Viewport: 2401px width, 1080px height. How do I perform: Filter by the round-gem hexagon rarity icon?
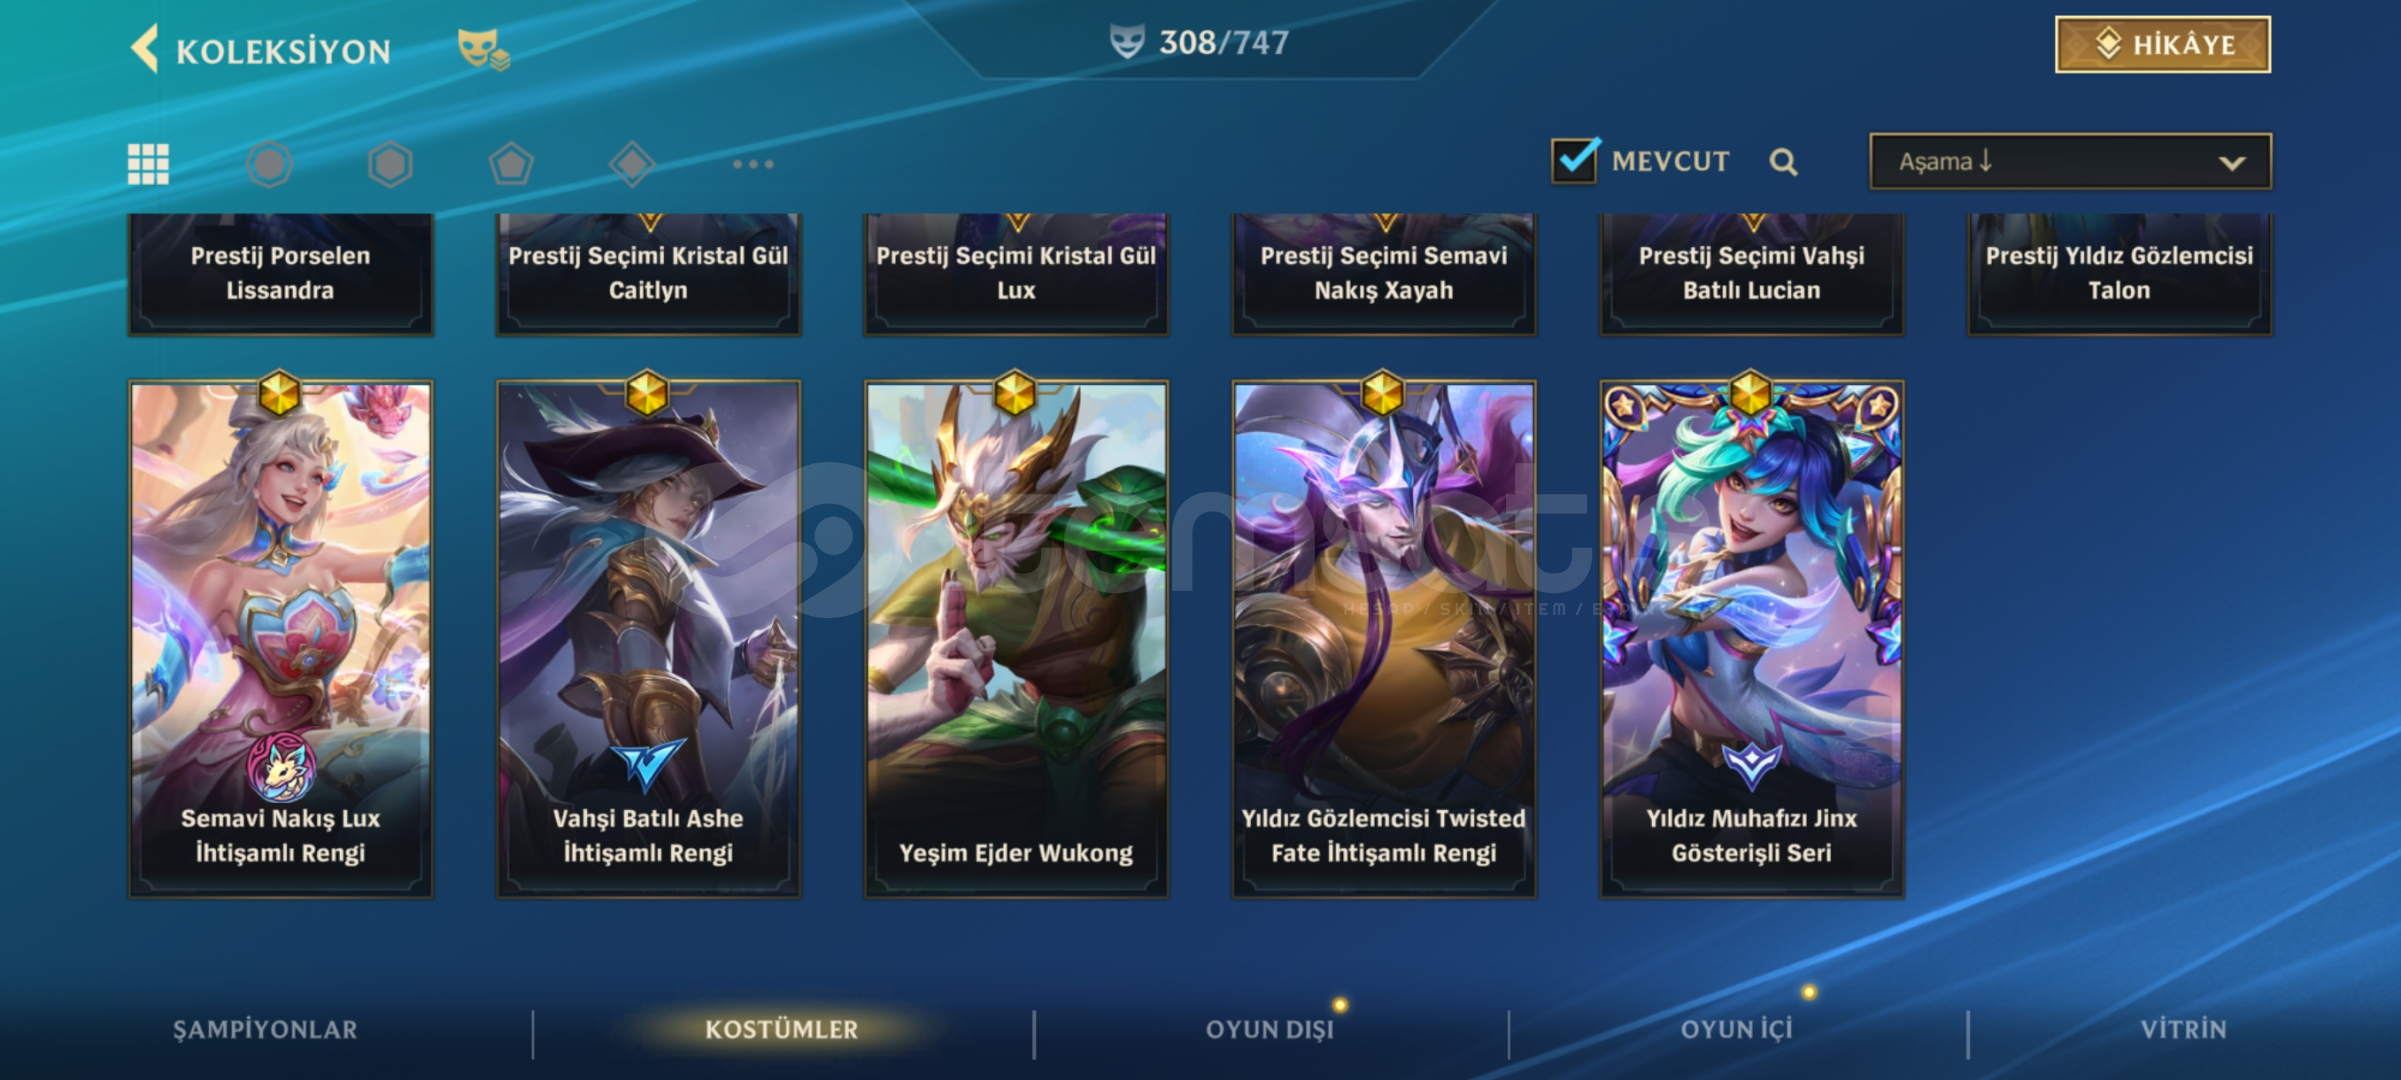[269, 164]
